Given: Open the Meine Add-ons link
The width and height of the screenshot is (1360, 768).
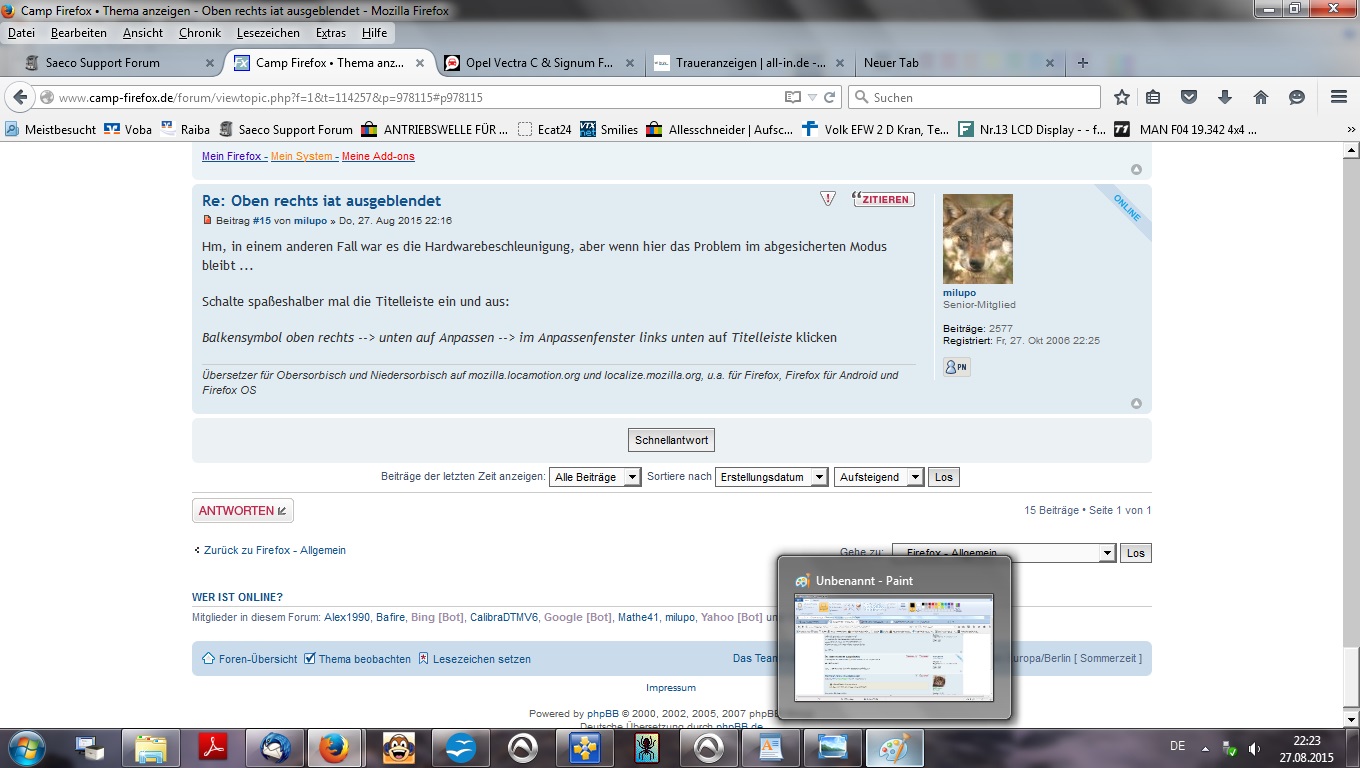Looking at the screenshot, I should pyautogui.click(x=378, y=156).
